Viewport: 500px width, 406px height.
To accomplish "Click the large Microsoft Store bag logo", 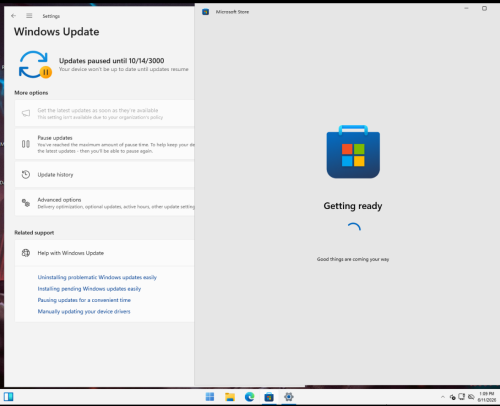I will coord(353,152).
